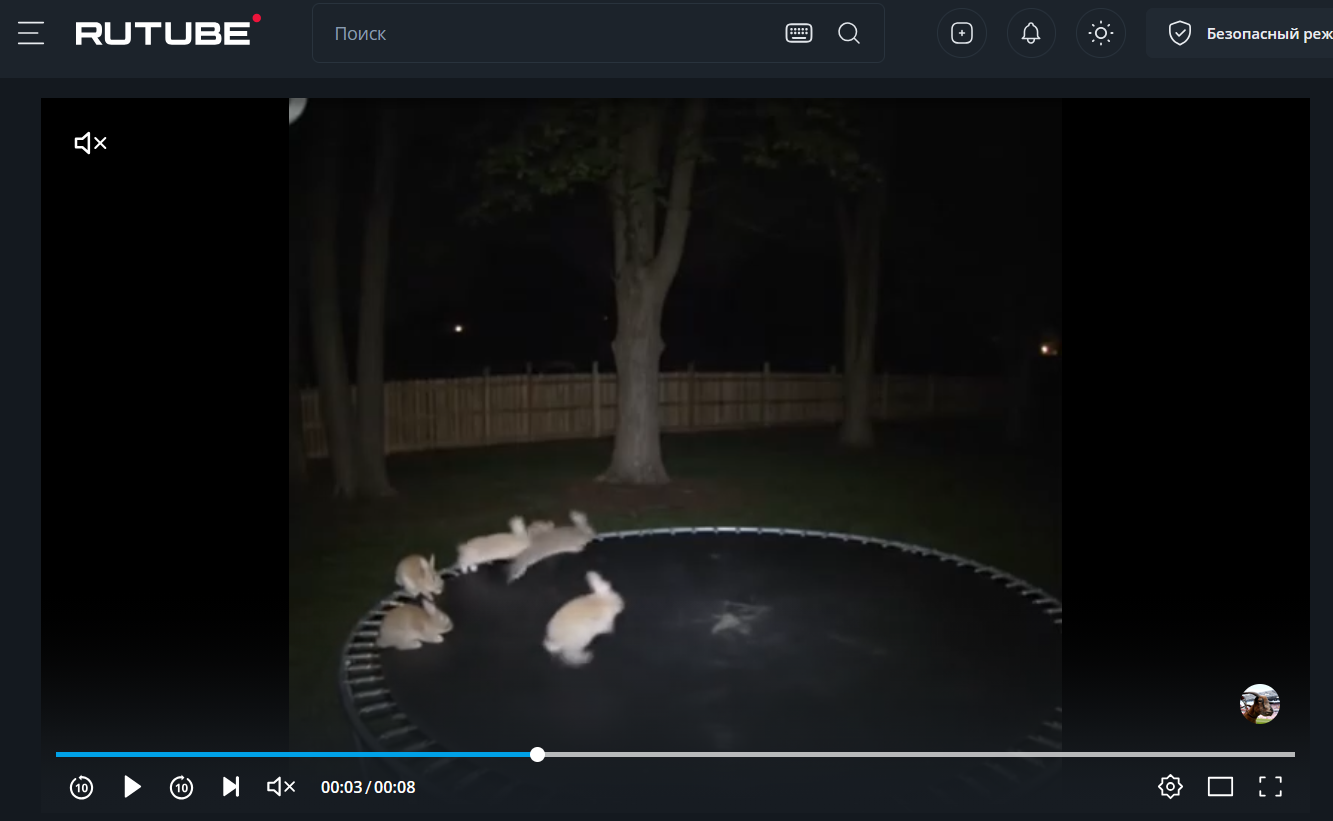Open the player settings gear menu
Screen dimensions: 1333x821
coord(1170,787)
